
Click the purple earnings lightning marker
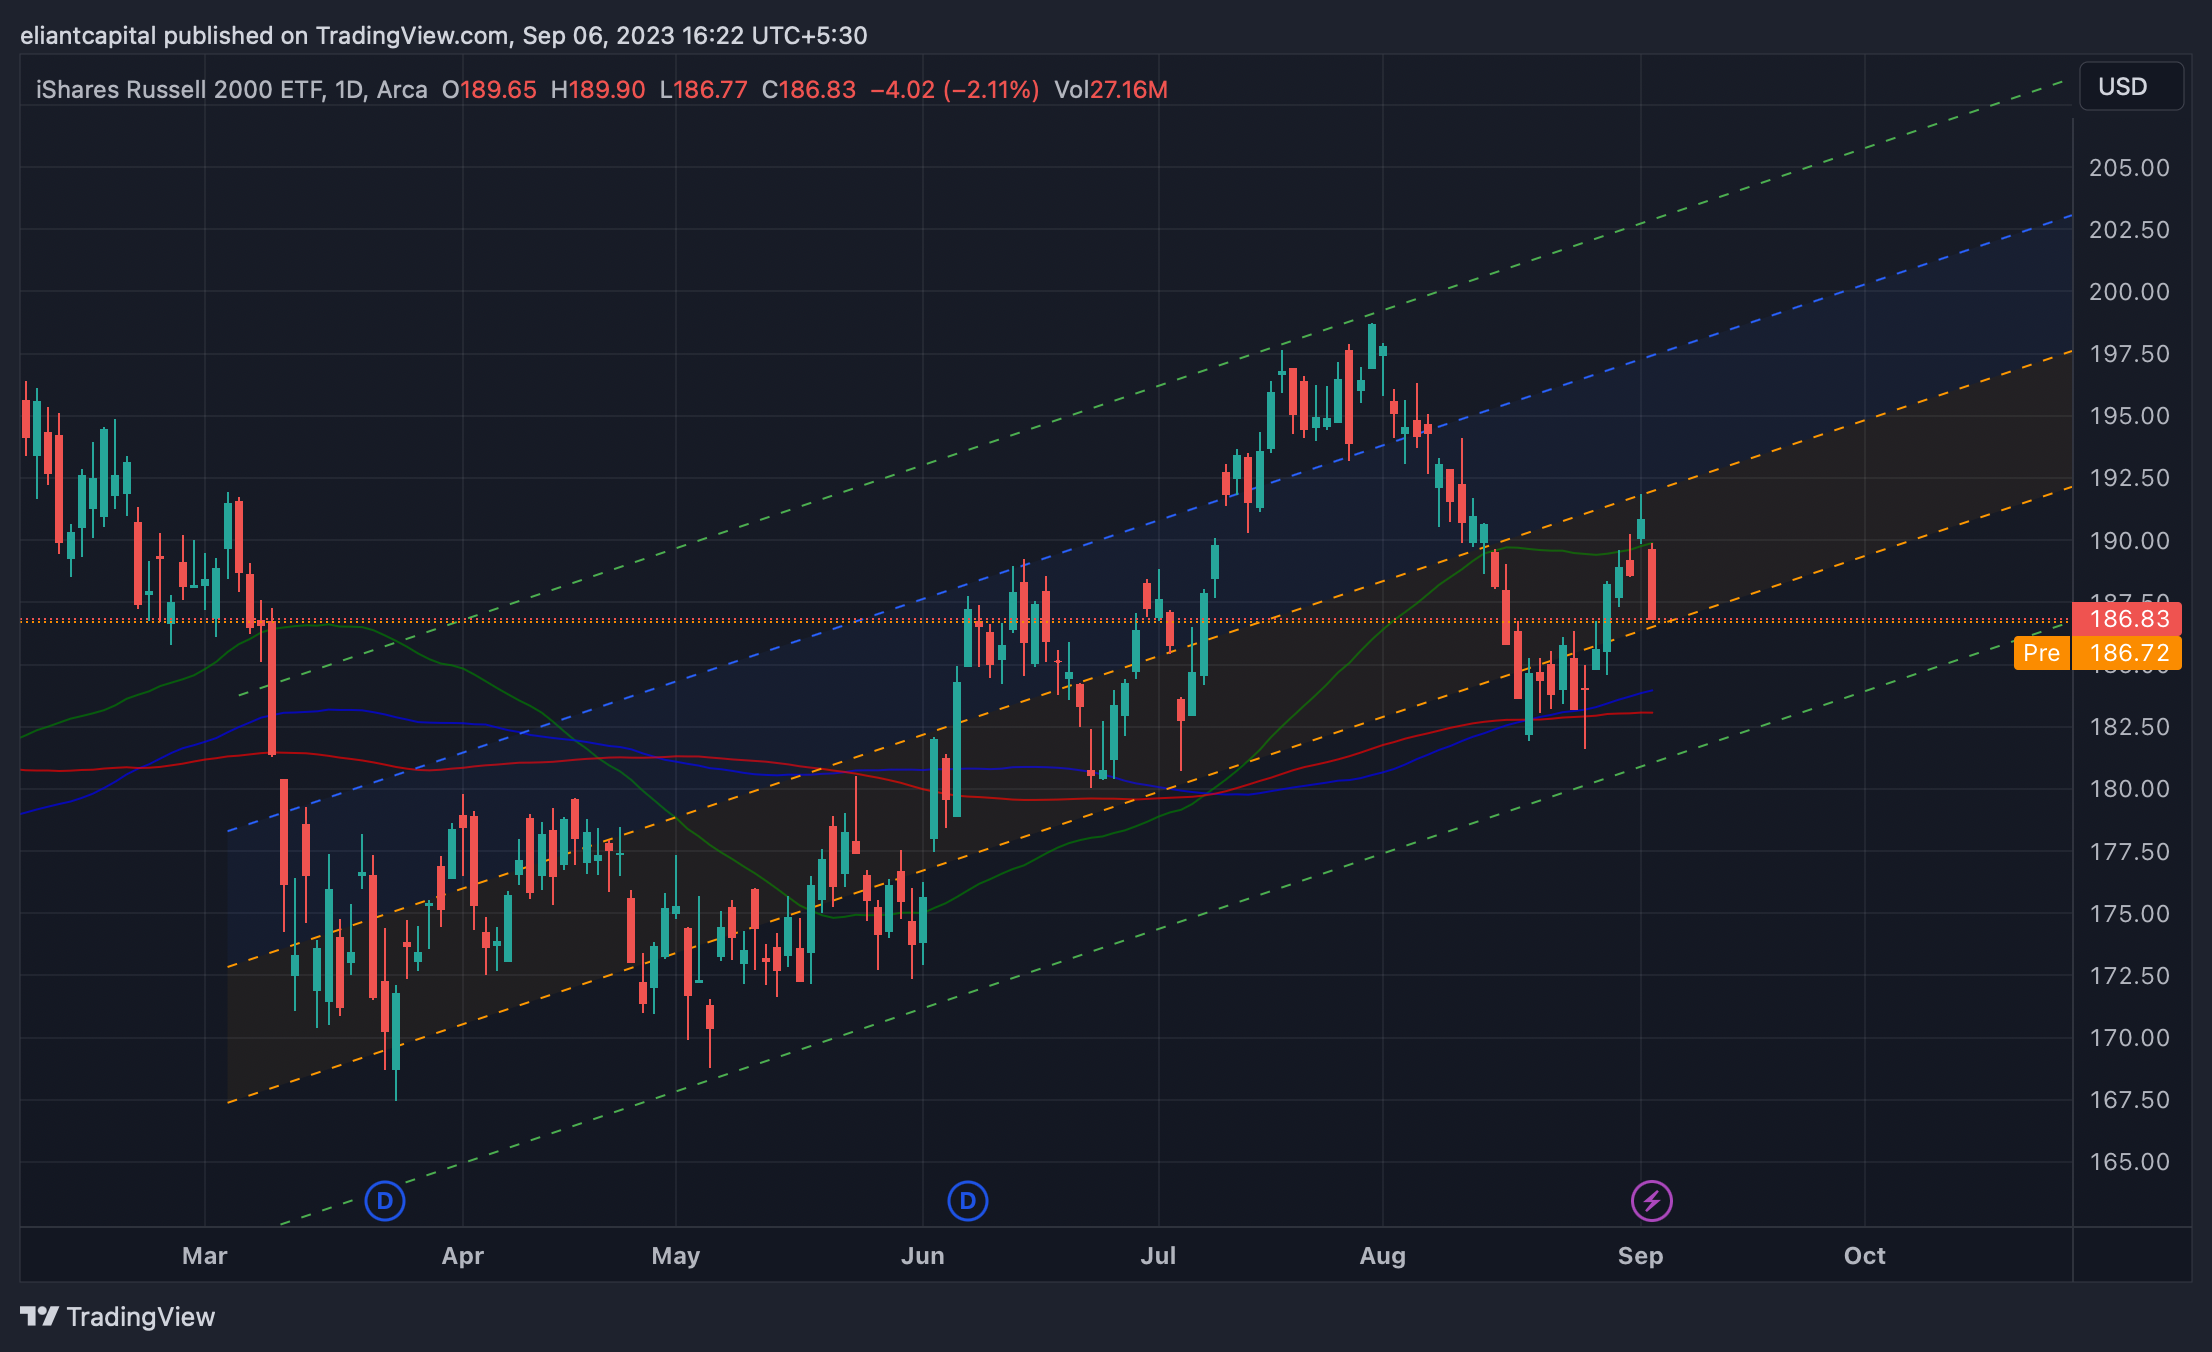click(1651, 1200)
